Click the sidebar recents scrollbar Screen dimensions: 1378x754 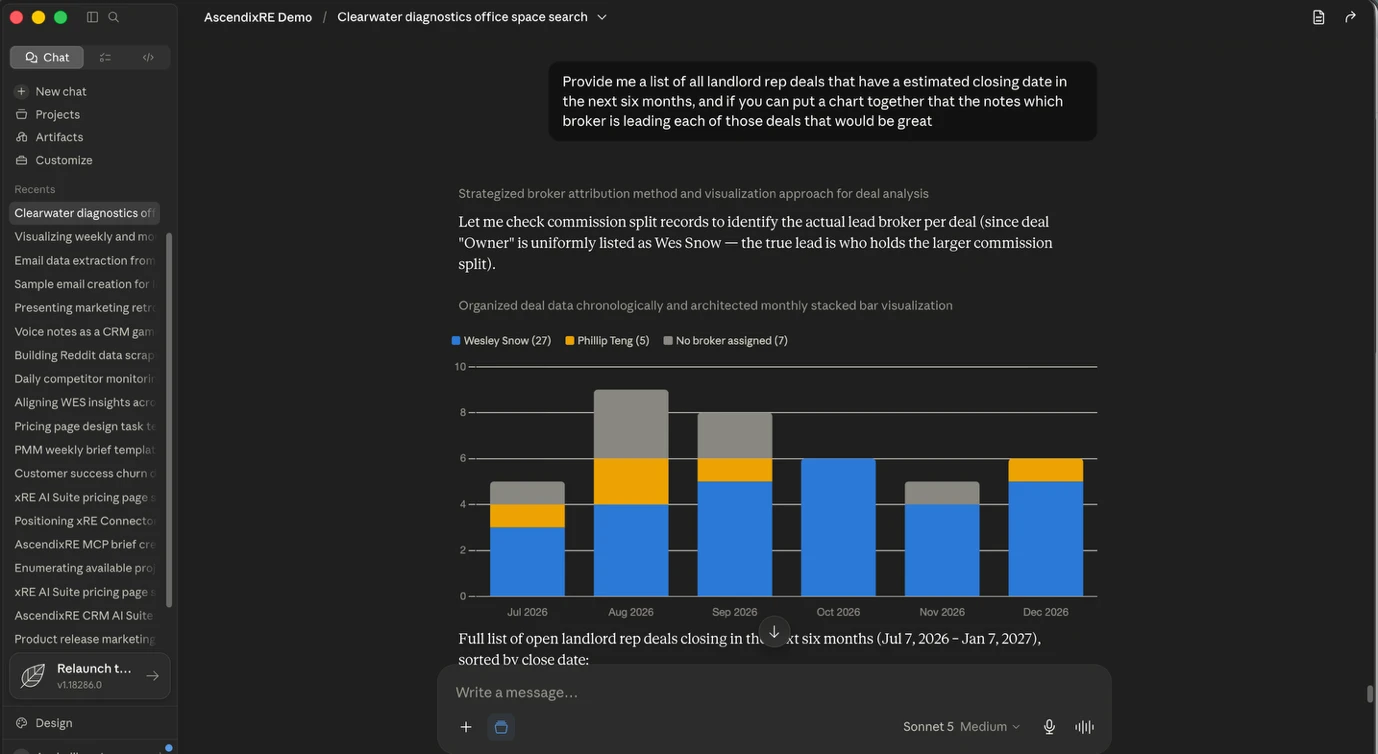tap(169, 420)
